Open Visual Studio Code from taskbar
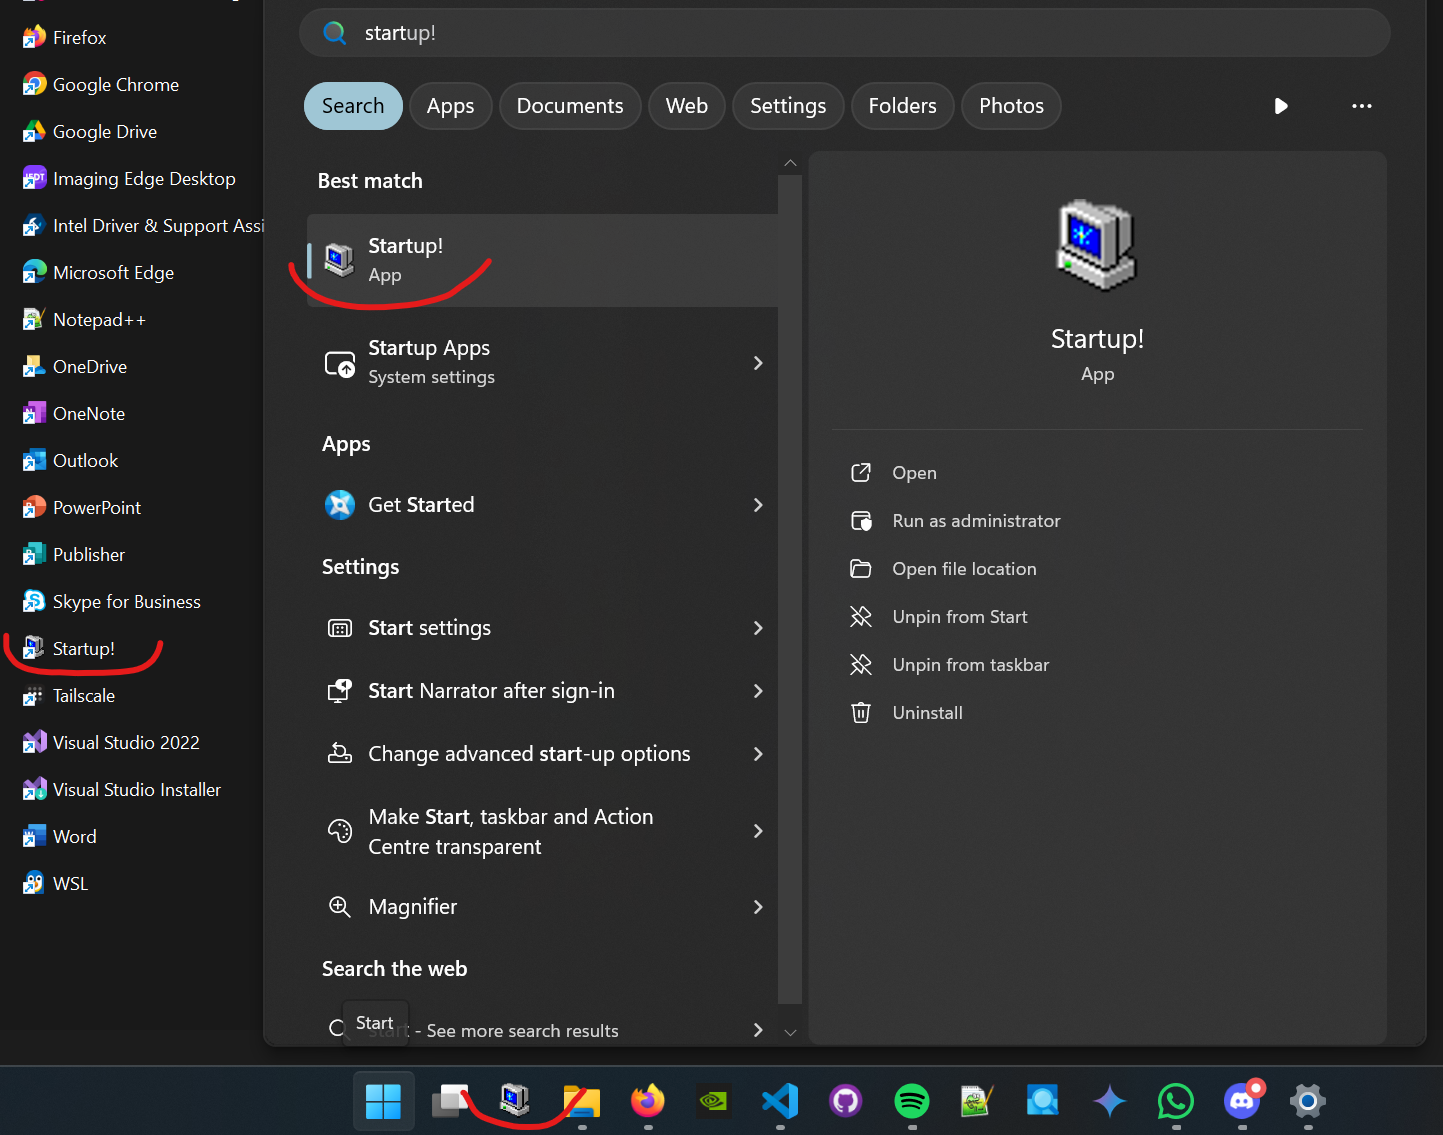 [x=779, y=1101]
